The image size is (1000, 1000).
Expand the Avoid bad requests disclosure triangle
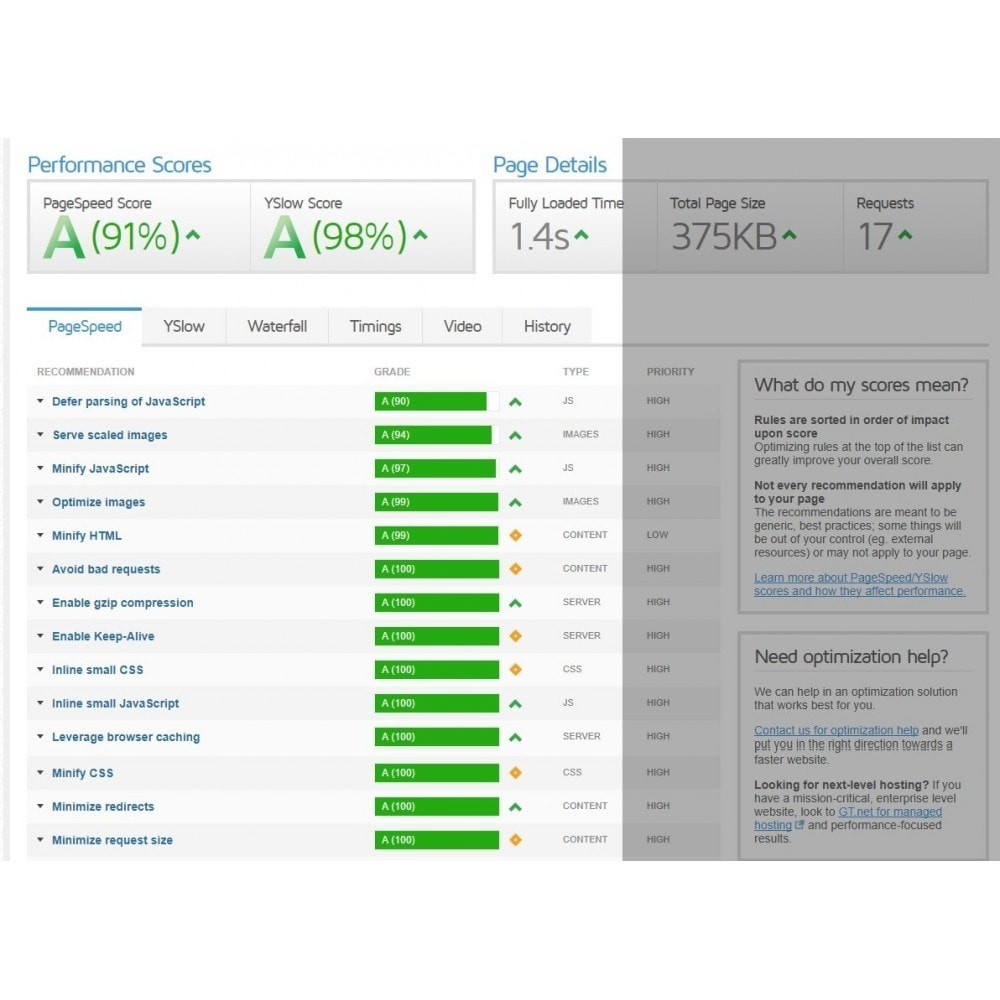(x=40, y=568)
